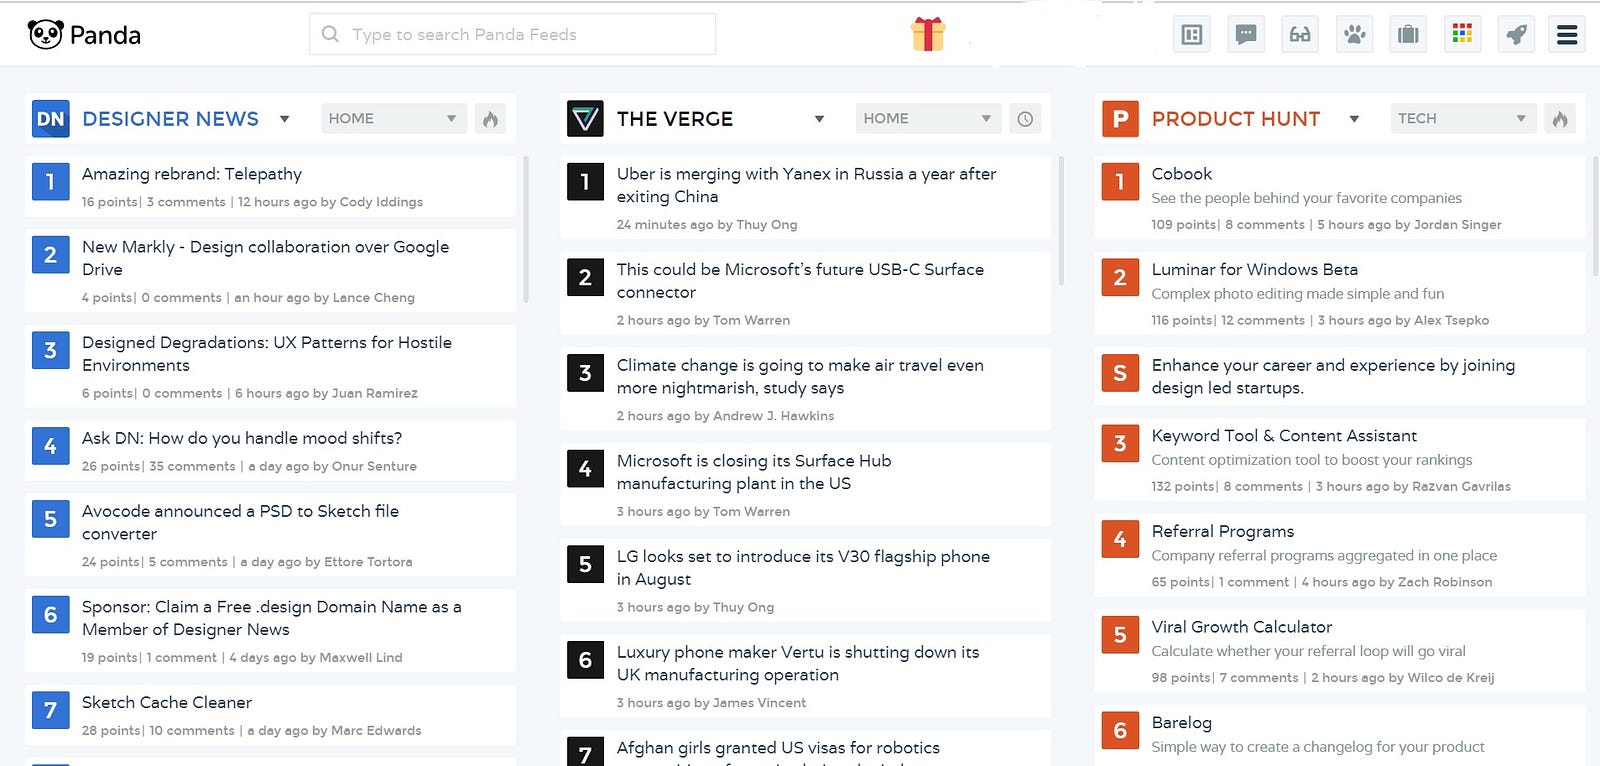The height and width of the screenshot is (766, 1600).
Task: Click the Panda logo icon
Action: 45,35
